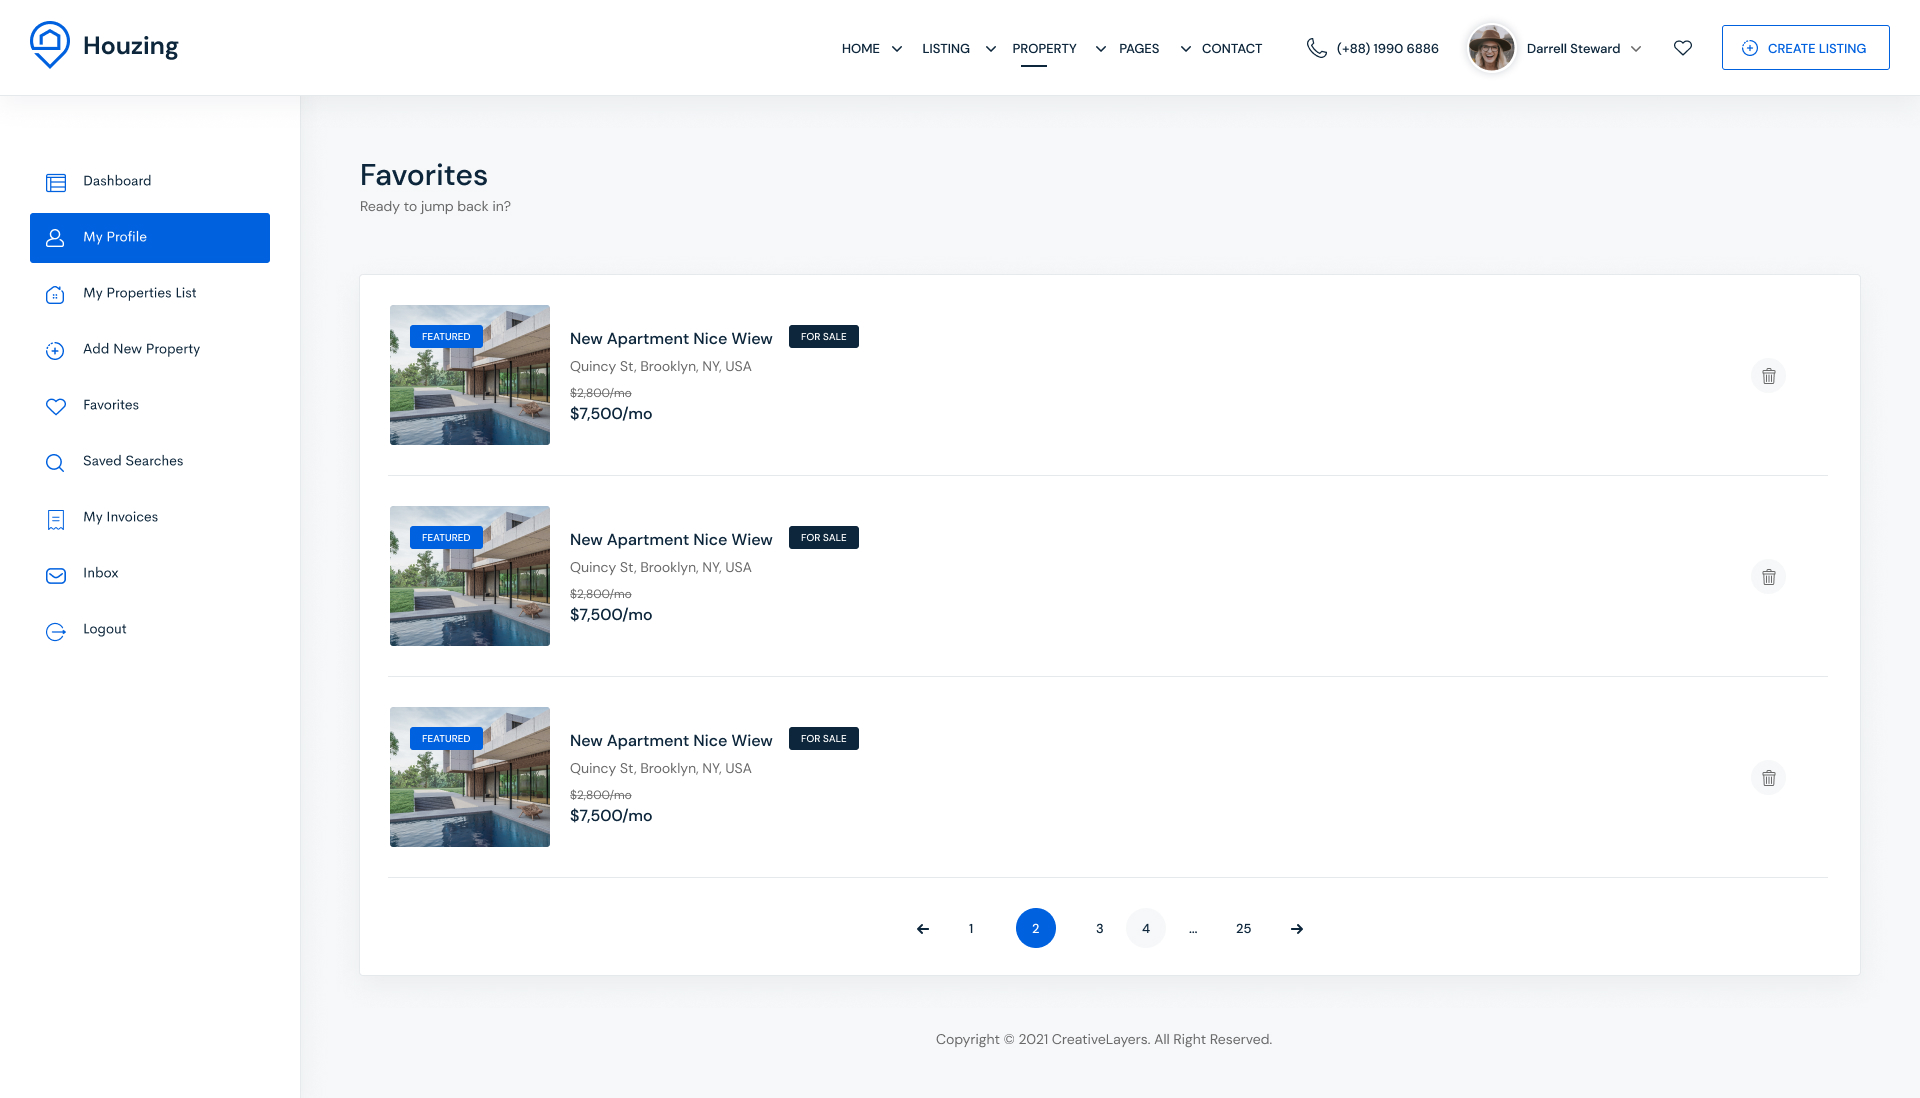The image size is (1920, 1098).
Task: Open Darrell Steward account dropdown
Action: pyautogui.click(x=1584, y=48)
